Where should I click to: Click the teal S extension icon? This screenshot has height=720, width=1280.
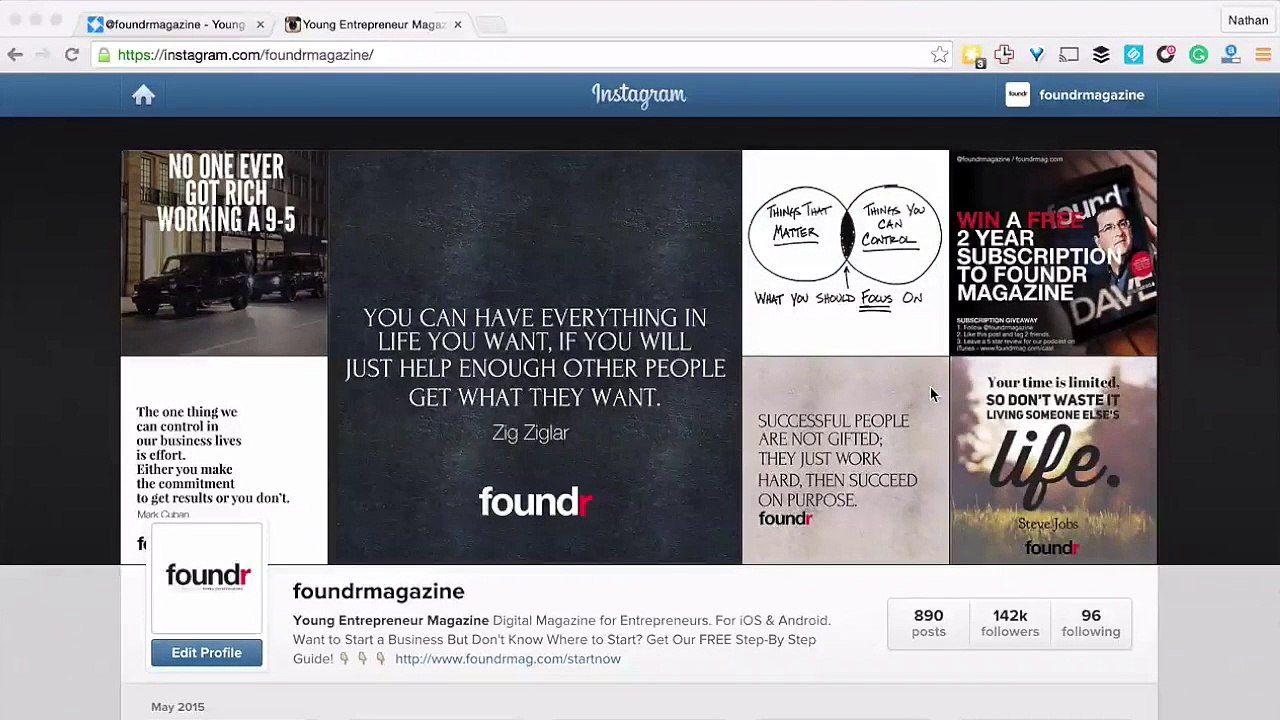(x=1133, y=55)
